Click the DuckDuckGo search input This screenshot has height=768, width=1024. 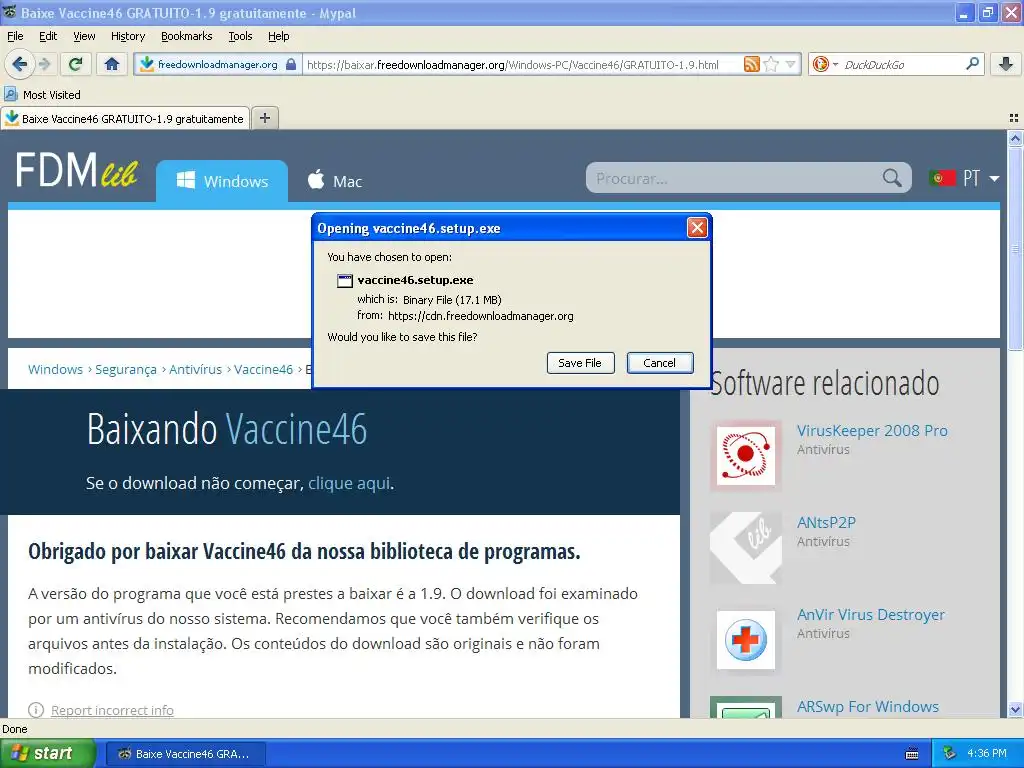click(901, 65)
